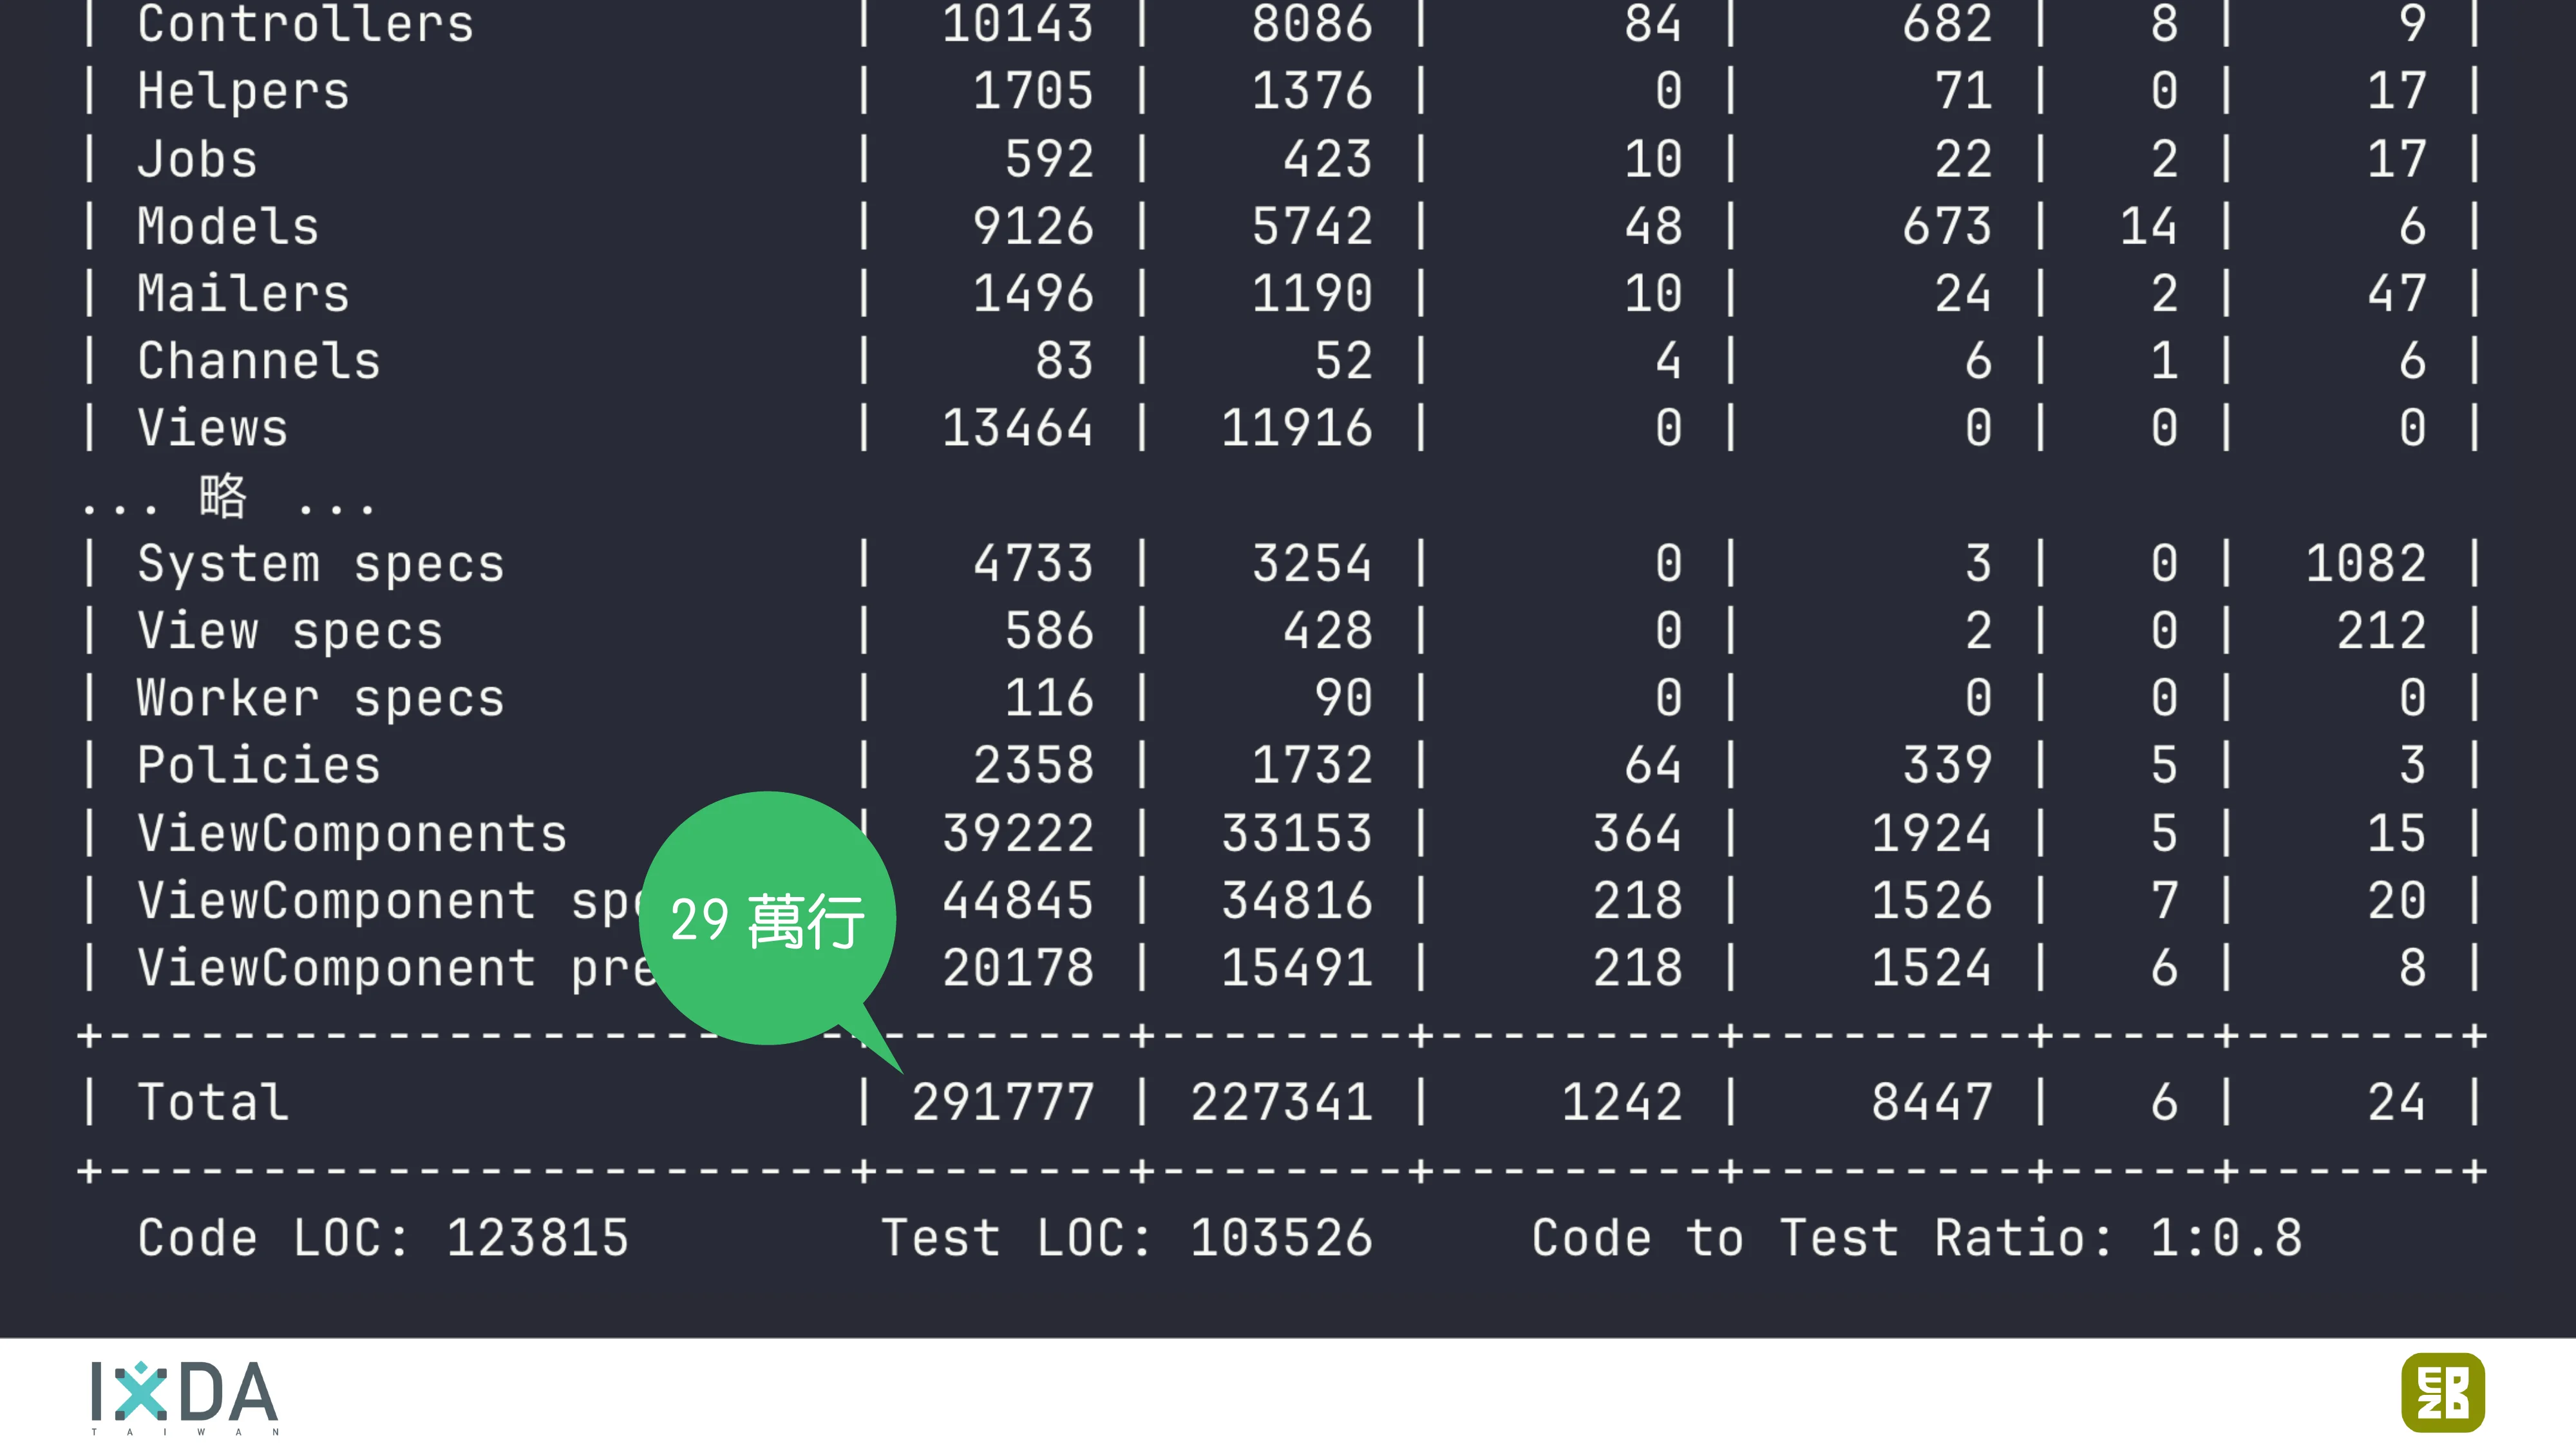This screenshot has height=1449, width=2576.
Task: Click the Code to Test Ratio text
Action: [1916, 1238]
